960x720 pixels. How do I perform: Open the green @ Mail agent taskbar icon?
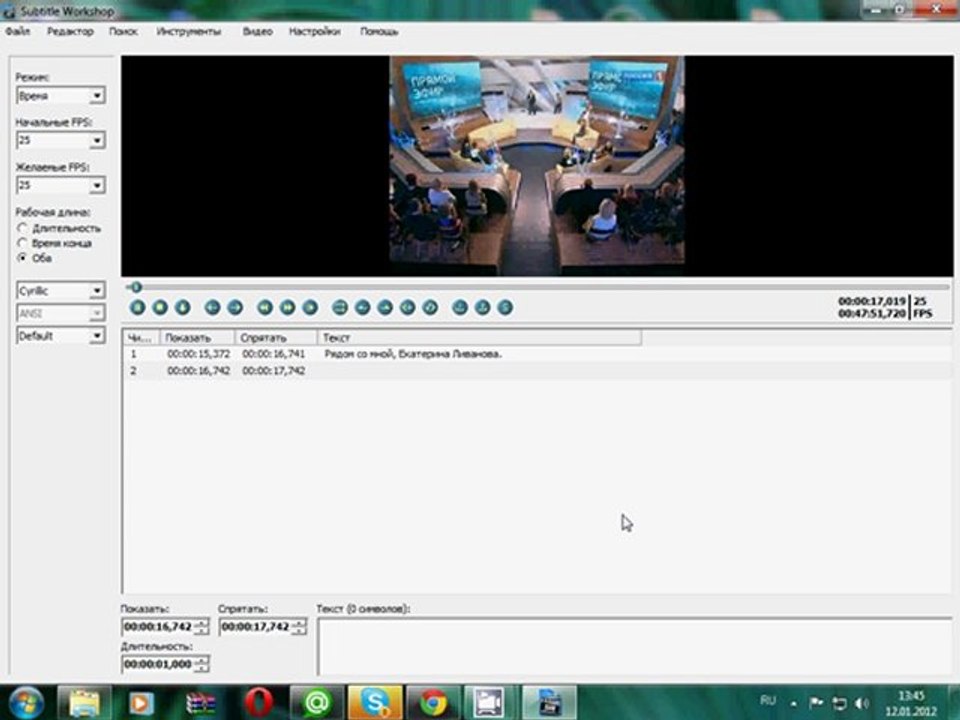pos(317,702)
